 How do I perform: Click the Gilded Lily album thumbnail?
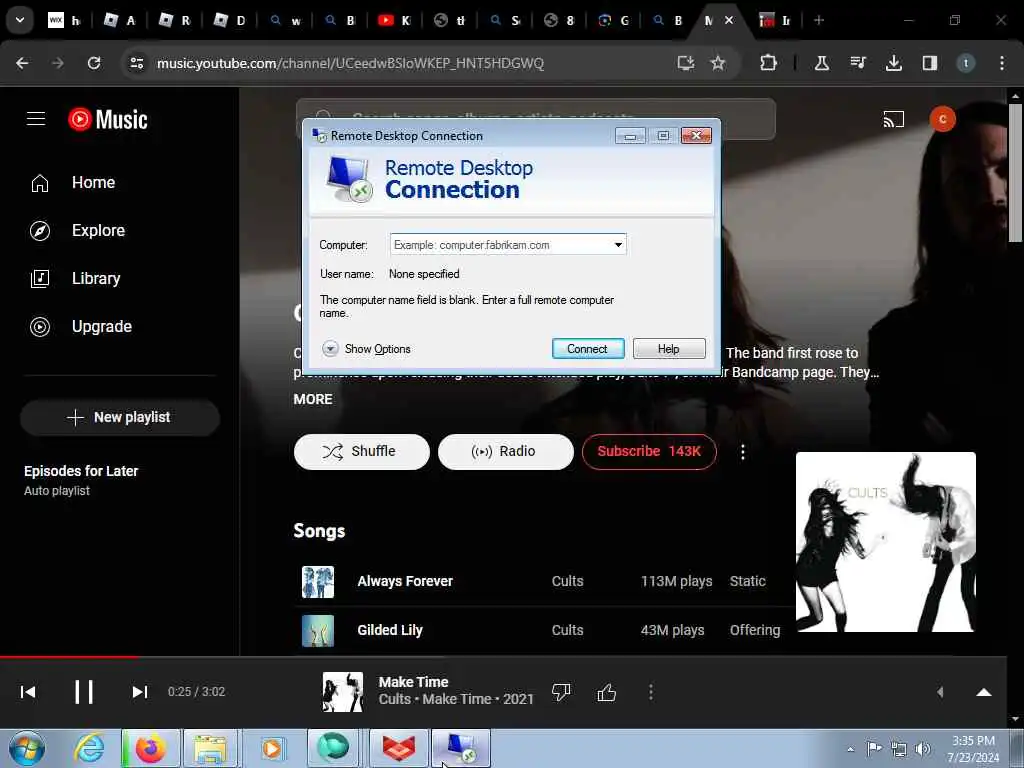318,631
